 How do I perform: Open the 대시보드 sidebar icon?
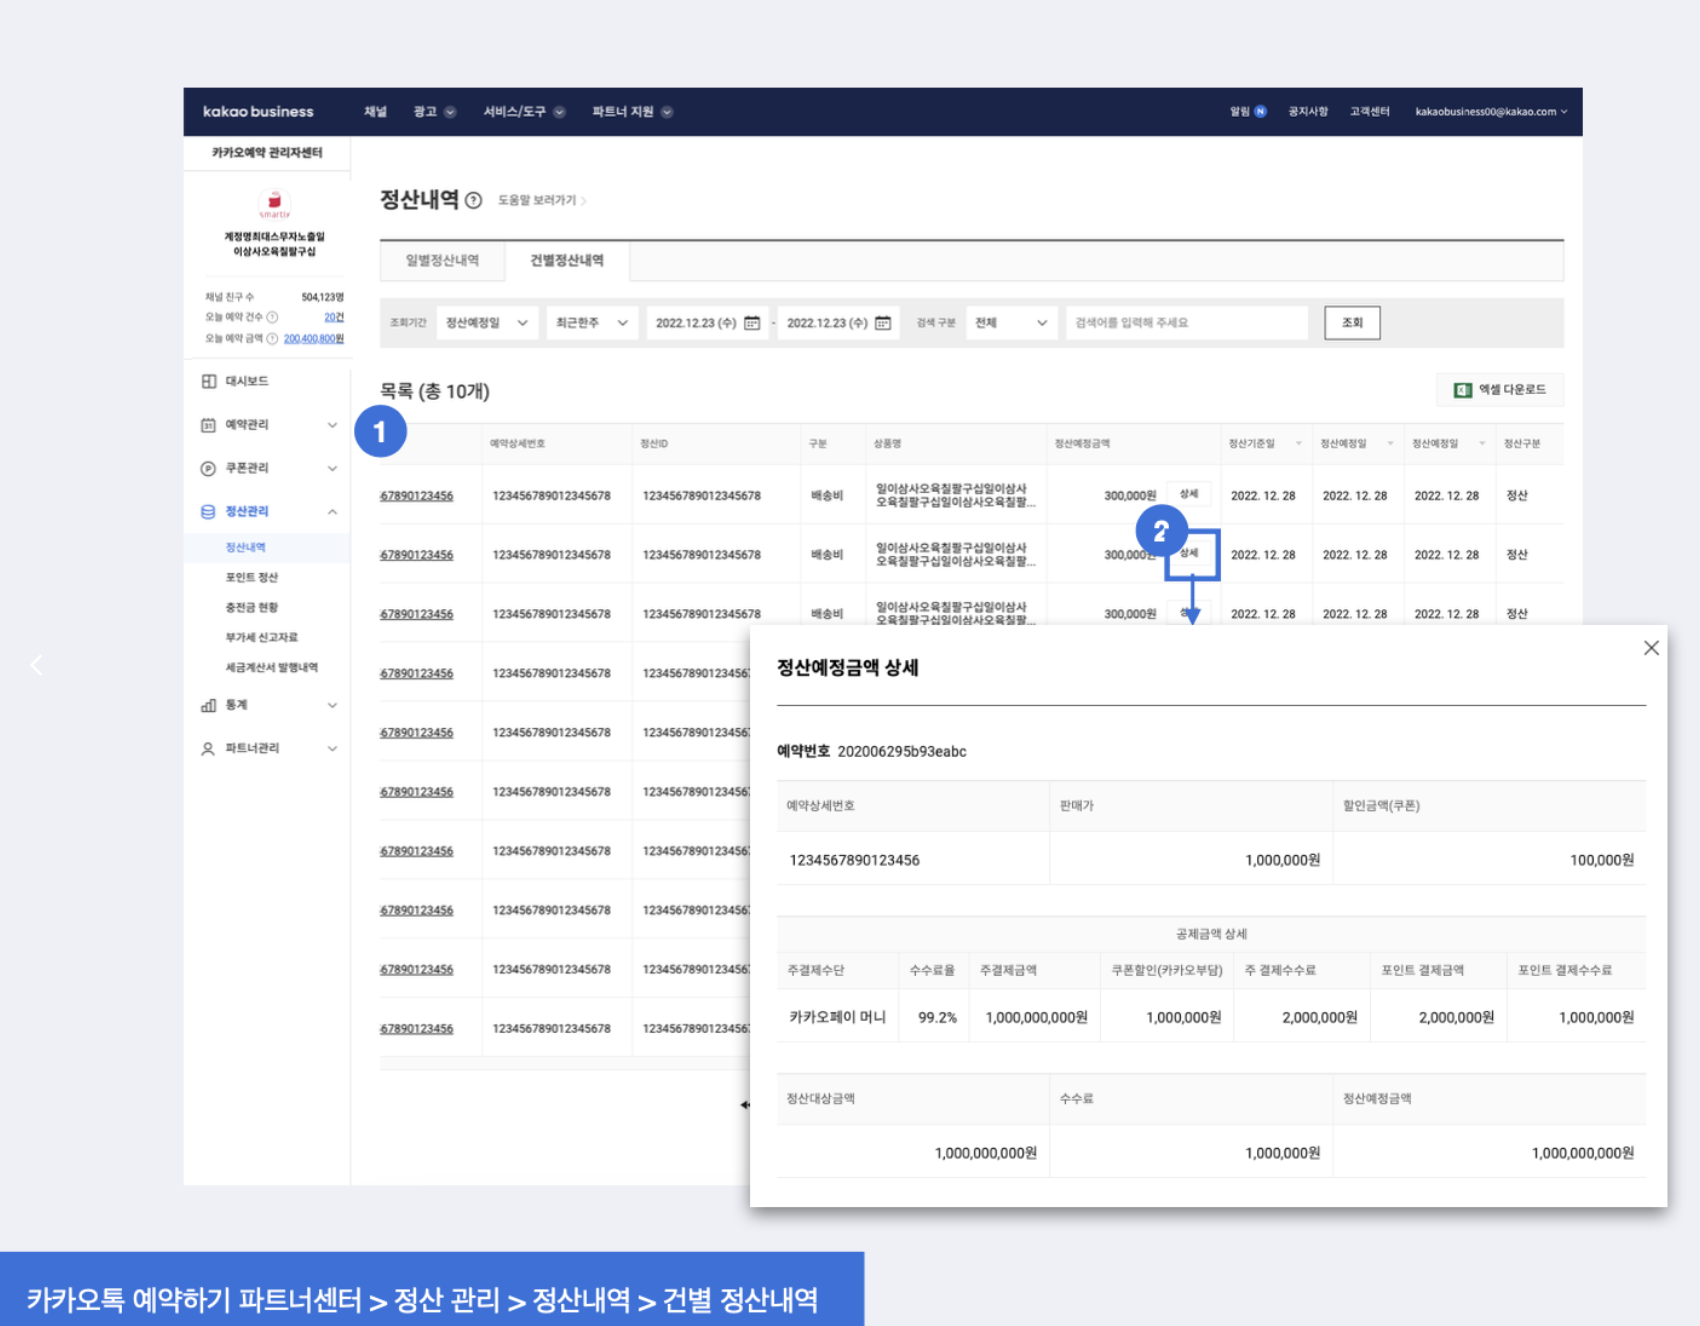pyautogui.click(x=208, y=381)
